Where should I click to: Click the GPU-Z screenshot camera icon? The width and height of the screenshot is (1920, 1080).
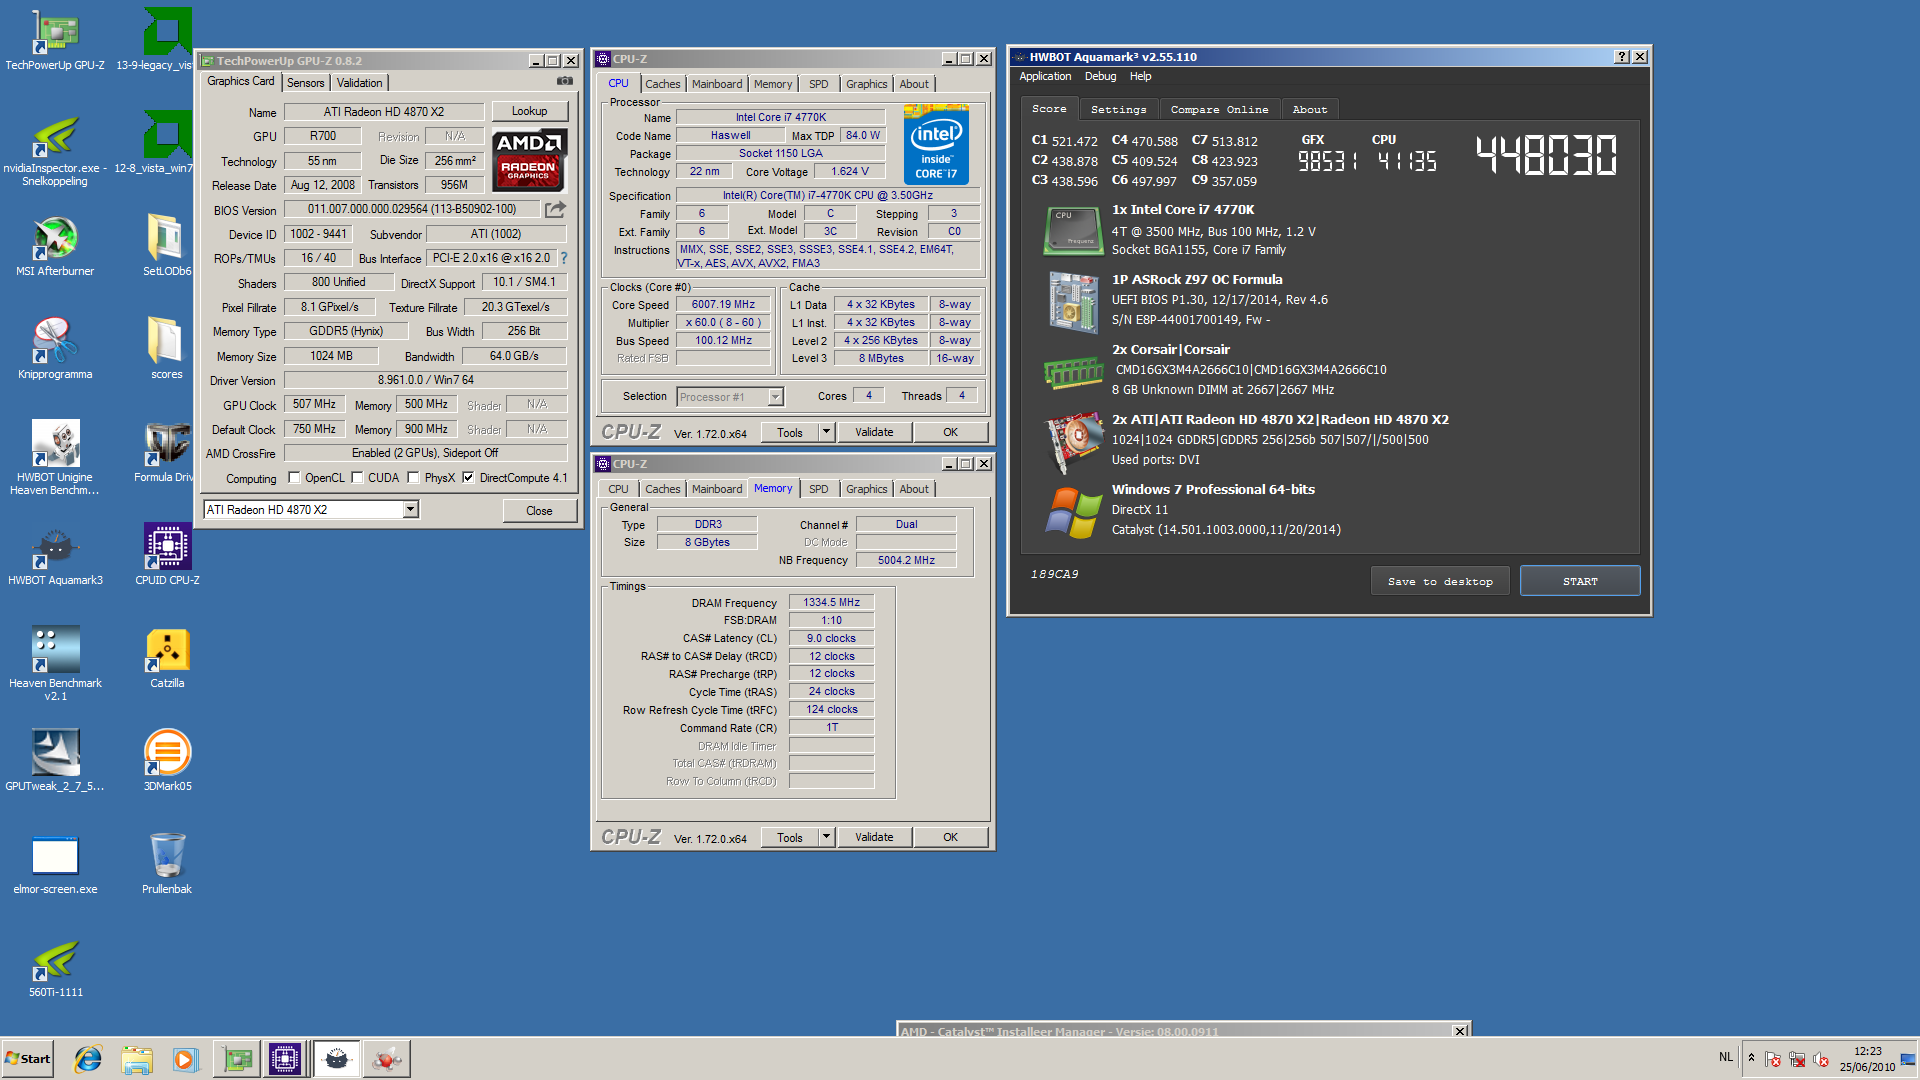pyautogui.click(x=565, y=81)
